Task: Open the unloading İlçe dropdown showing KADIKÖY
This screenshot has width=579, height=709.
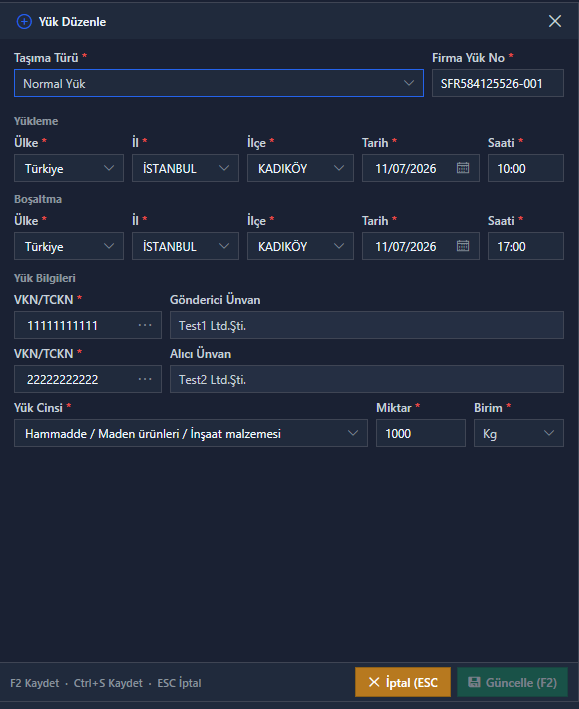Action: tap(300, 246)
